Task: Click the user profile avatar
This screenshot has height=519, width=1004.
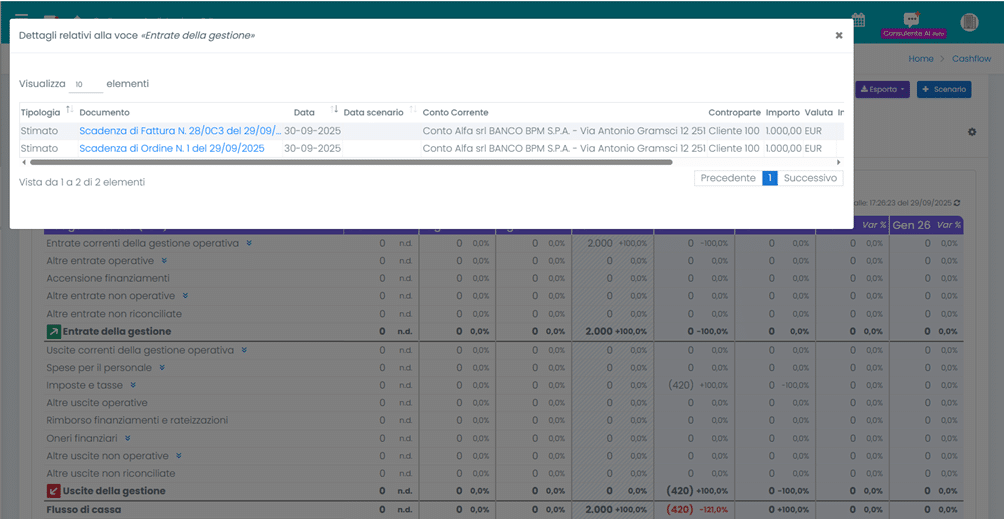Action: point(969,22)
